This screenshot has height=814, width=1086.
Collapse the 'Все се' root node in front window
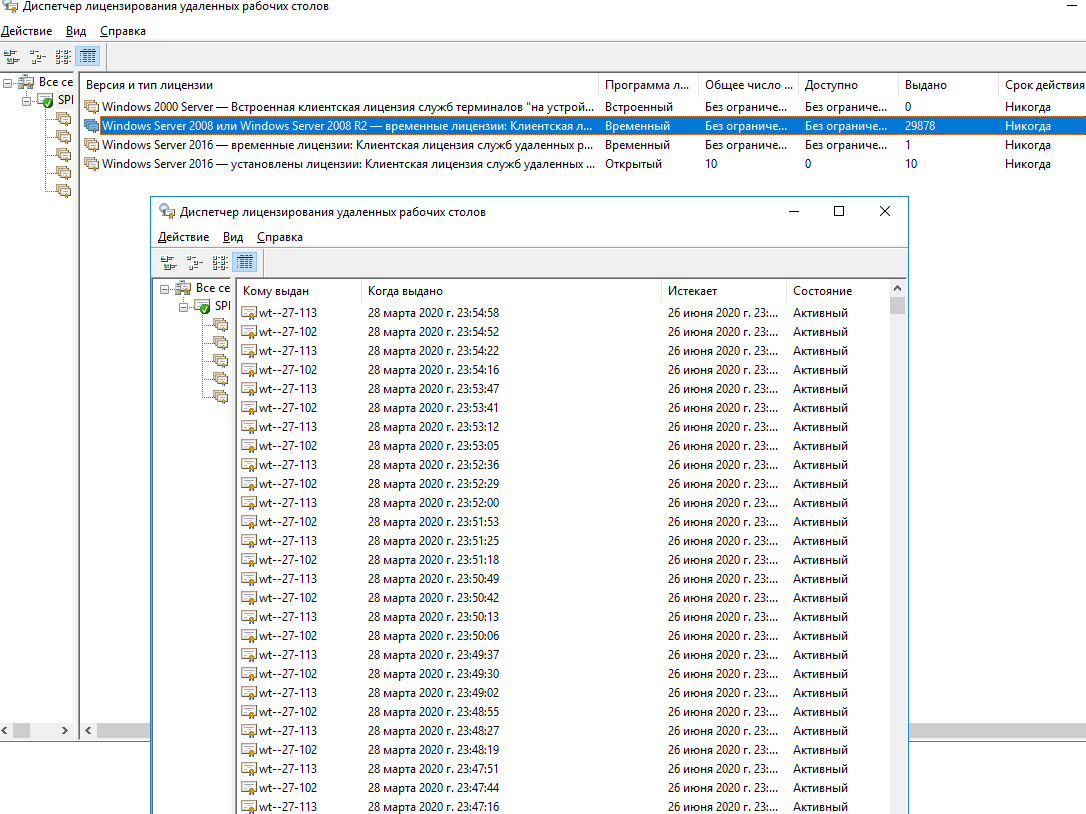tap(165, 288)
